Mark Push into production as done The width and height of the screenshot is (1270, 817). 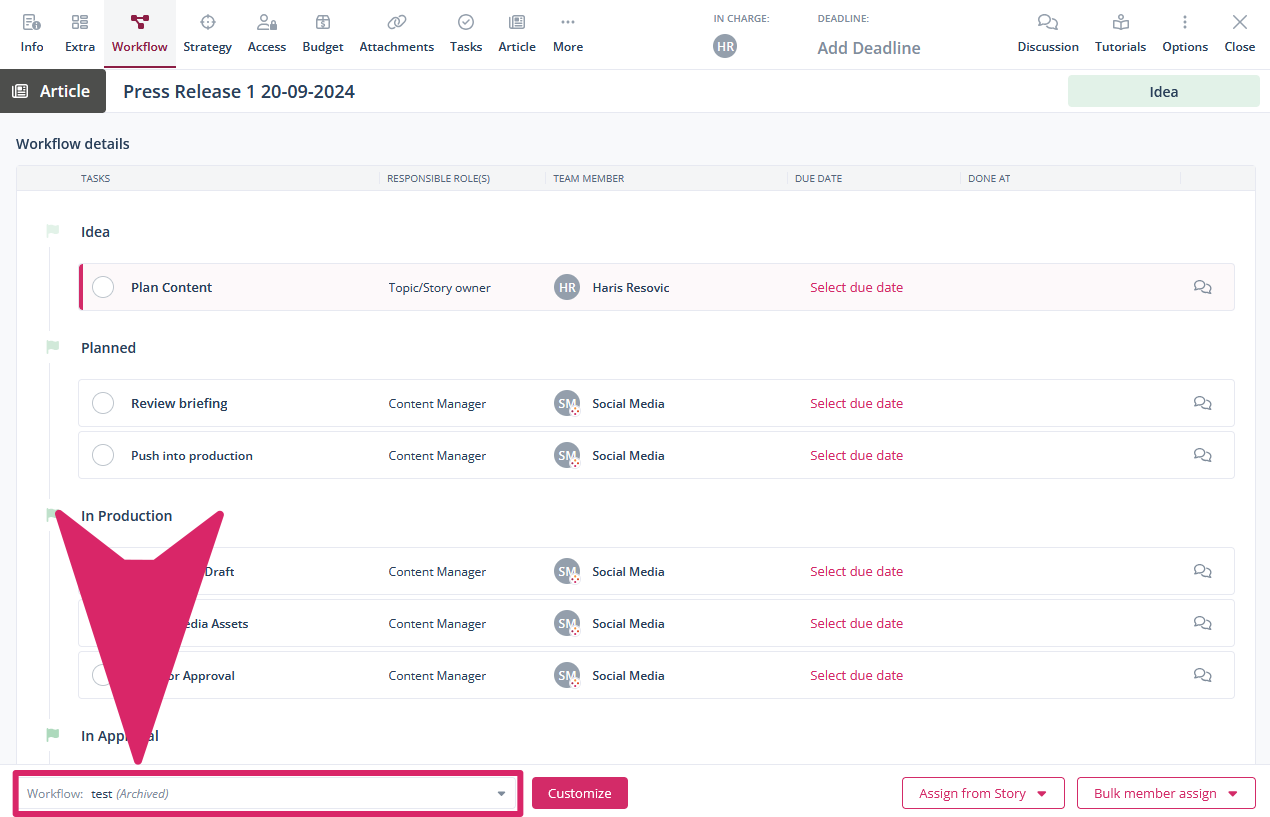(103, 455)
